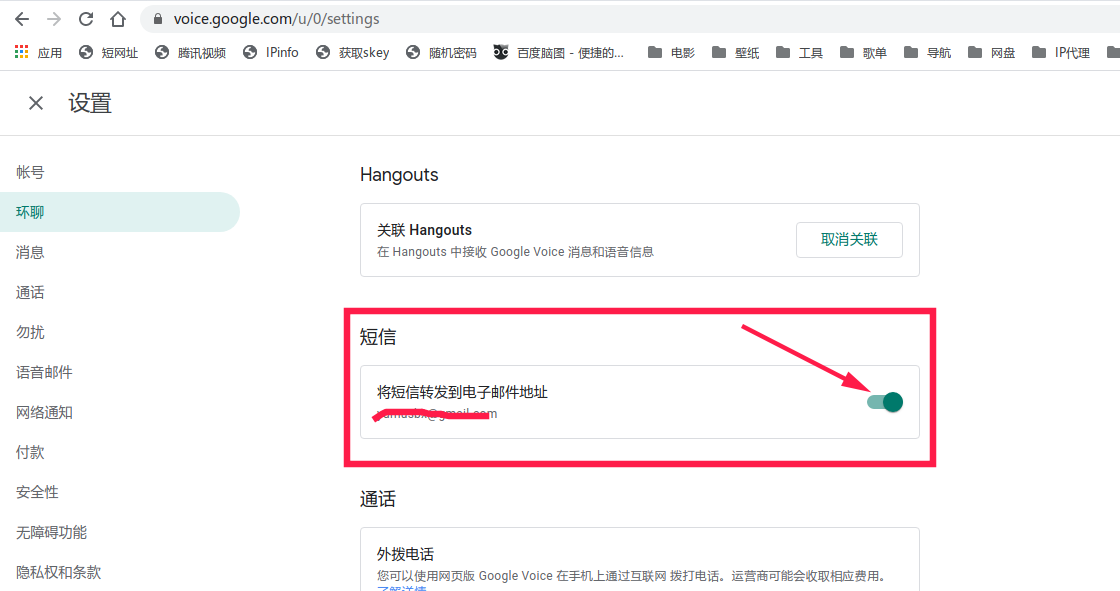The height and width of the screenshot is (591, 1120).
Task: Click the 外拨电话 setting title
Action: pos(405,555)
